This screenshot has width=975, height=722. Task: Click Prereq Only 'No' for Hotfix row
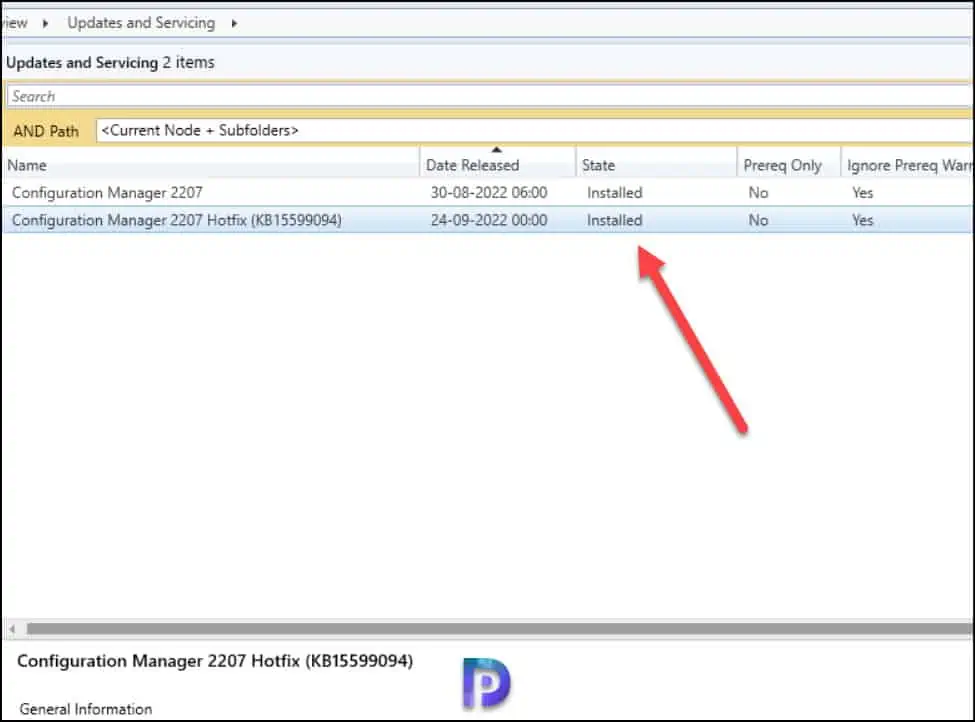(x=758, y=220)
